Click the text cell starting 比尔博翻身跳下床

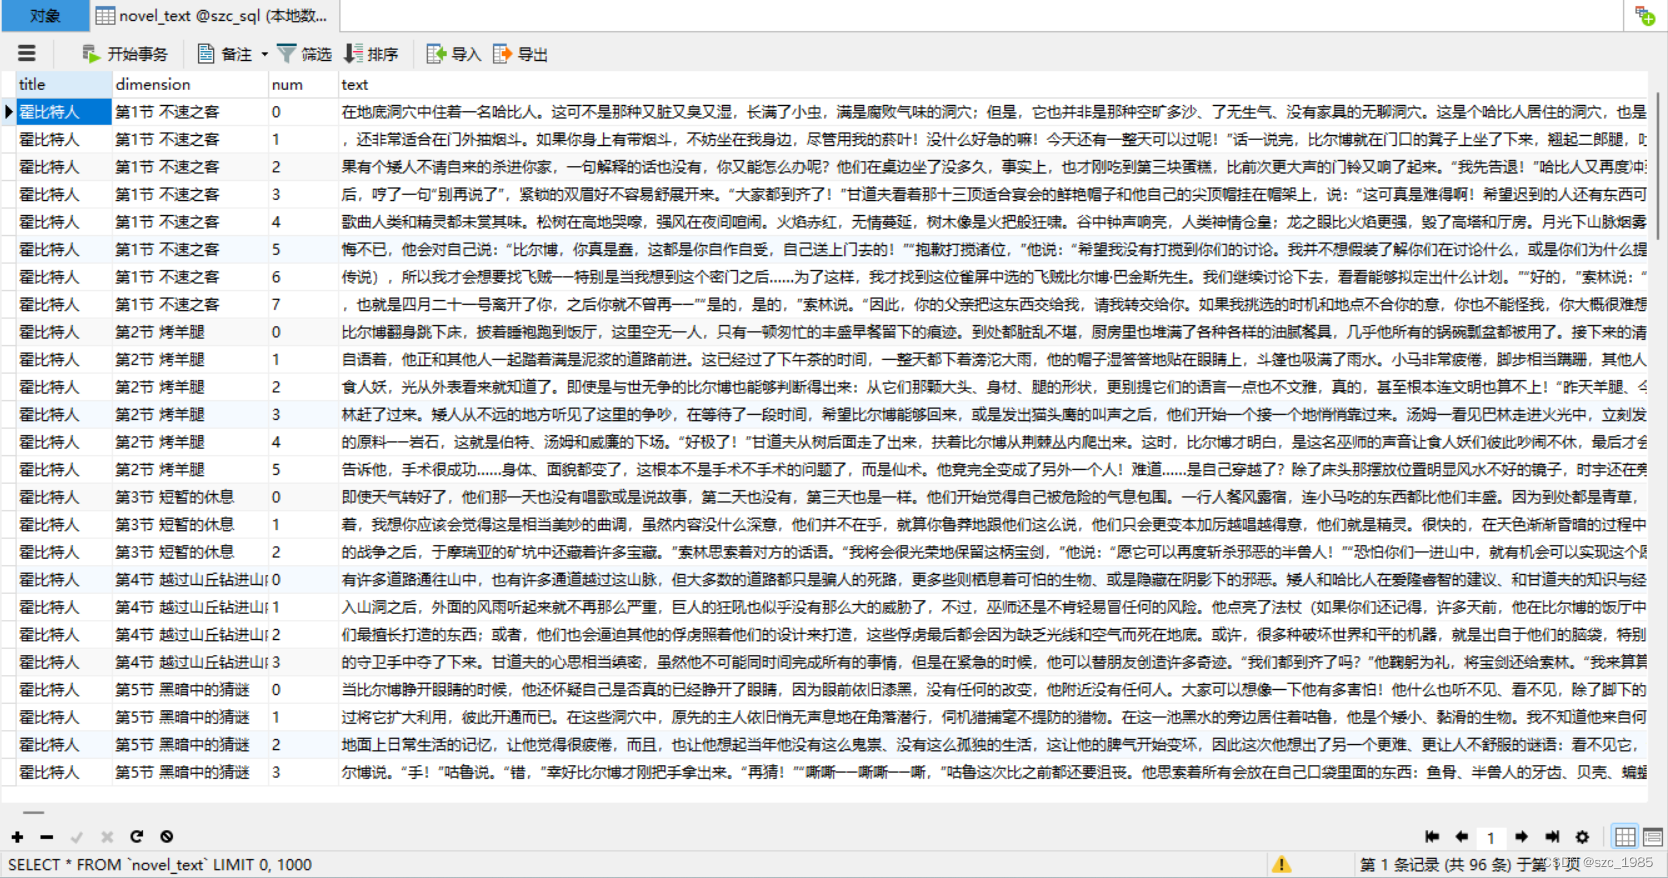[x=993, y=332]
